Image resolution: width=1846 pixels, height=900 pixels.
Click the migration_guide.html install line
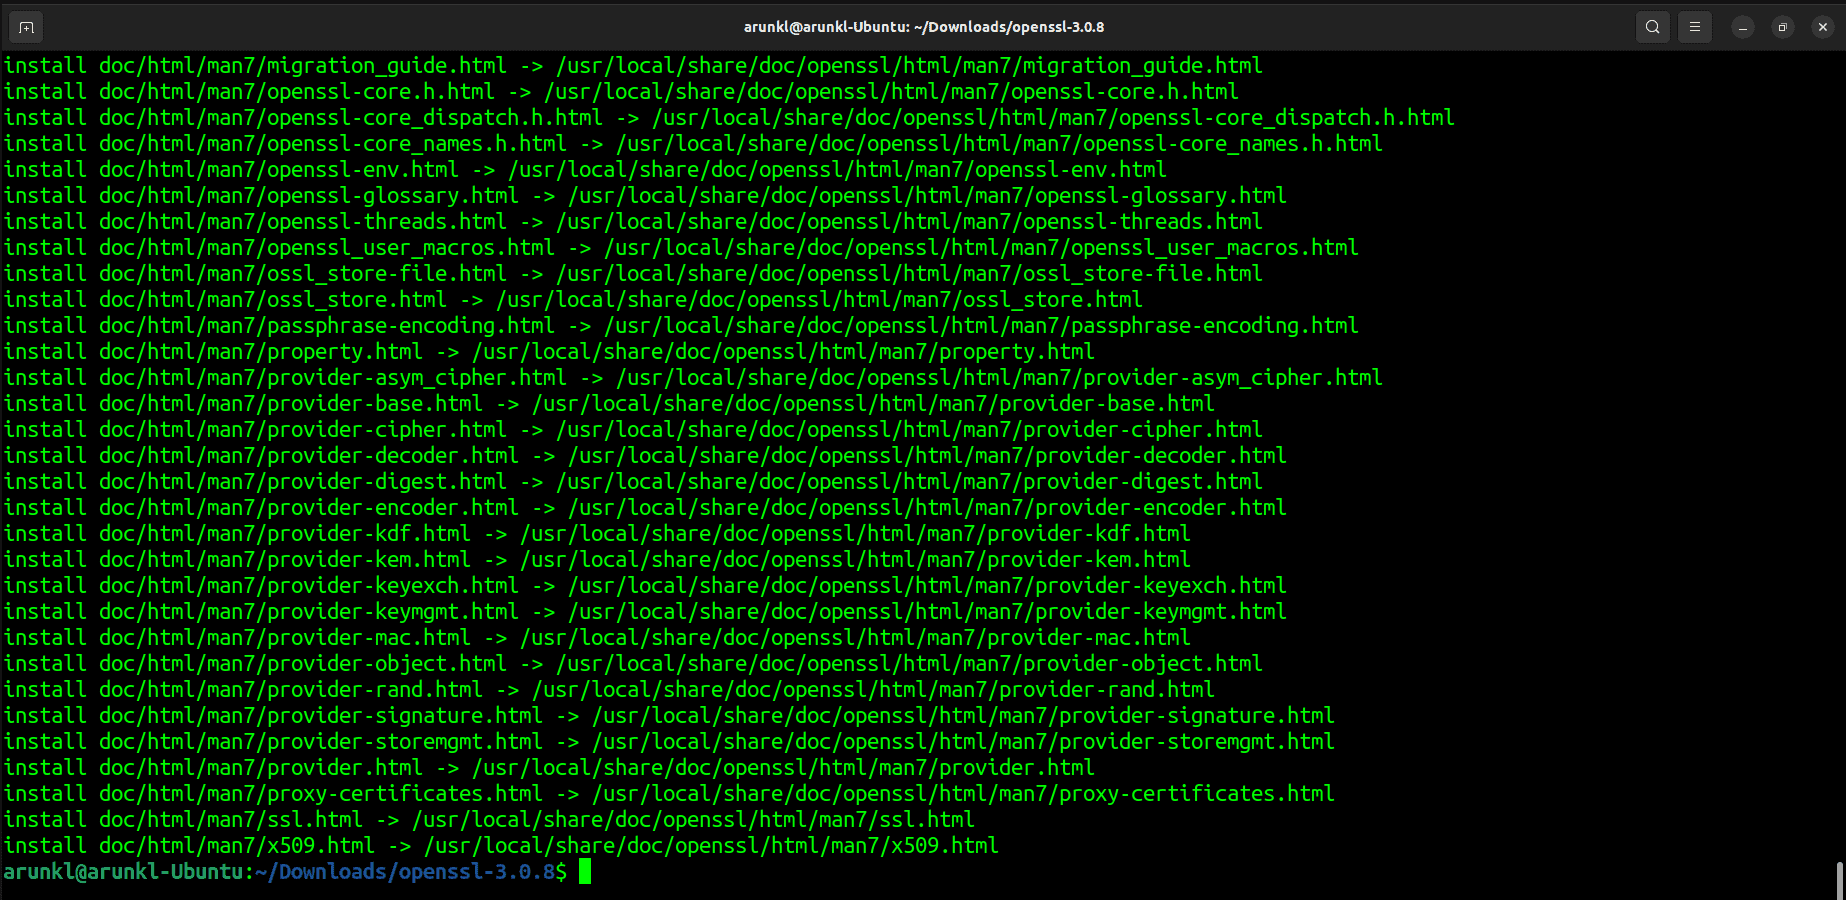pos(633,66)
